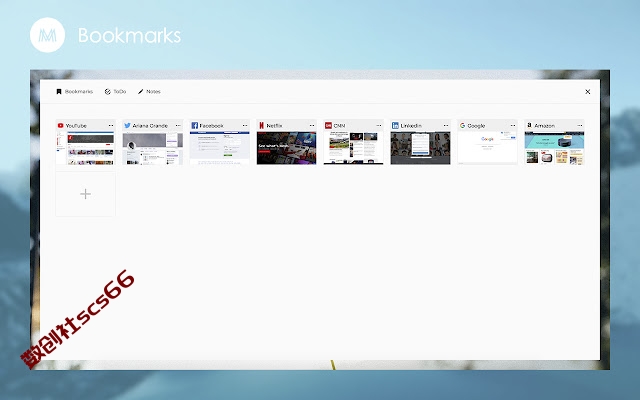Viewport: 640px width, 400px height.
Task: Close the bookmarks panel
Action: click(587, 91)
